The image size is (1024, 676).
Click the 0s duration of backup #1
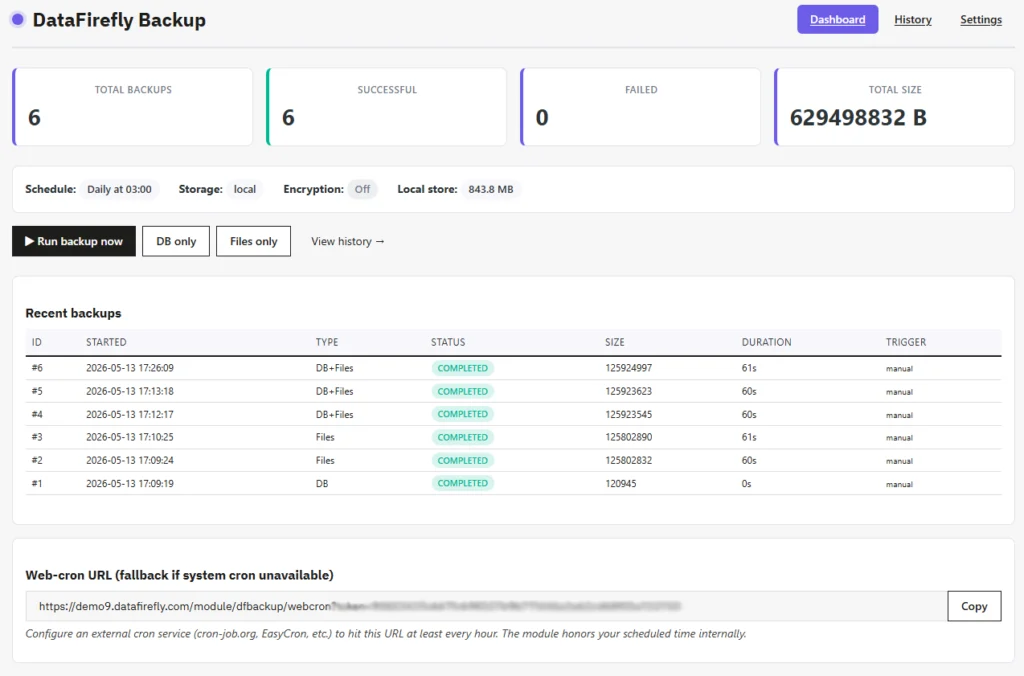tap(746, 483)
